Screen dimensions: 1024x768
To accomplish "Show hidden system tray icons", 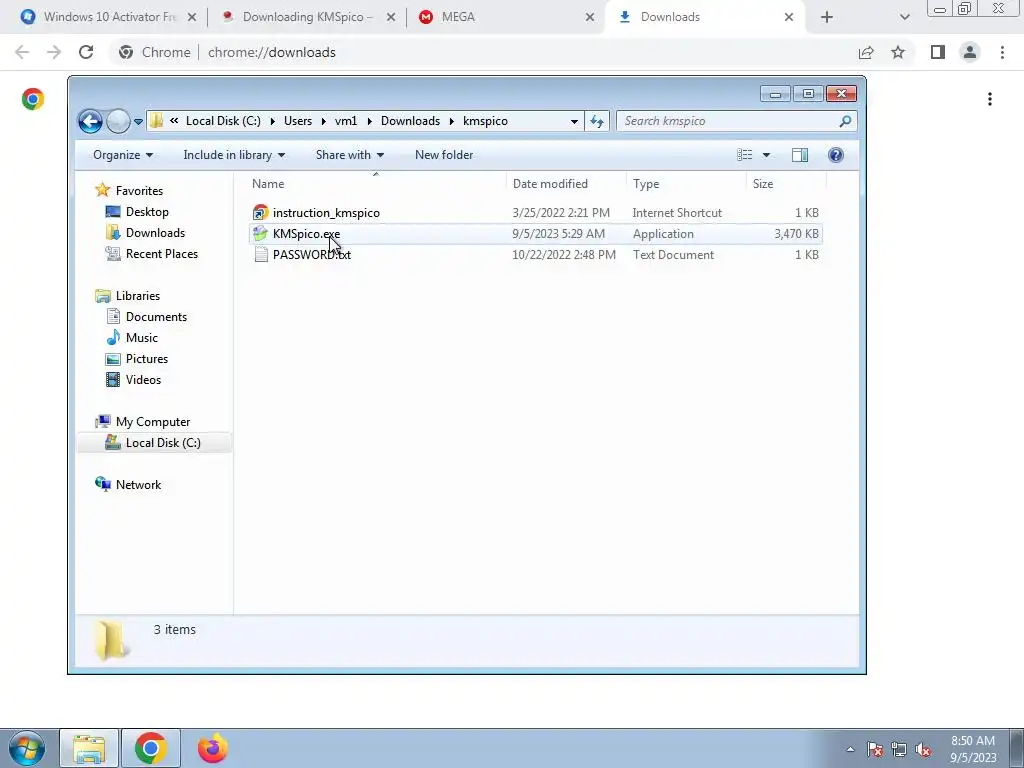I will (x=850, y=749).
